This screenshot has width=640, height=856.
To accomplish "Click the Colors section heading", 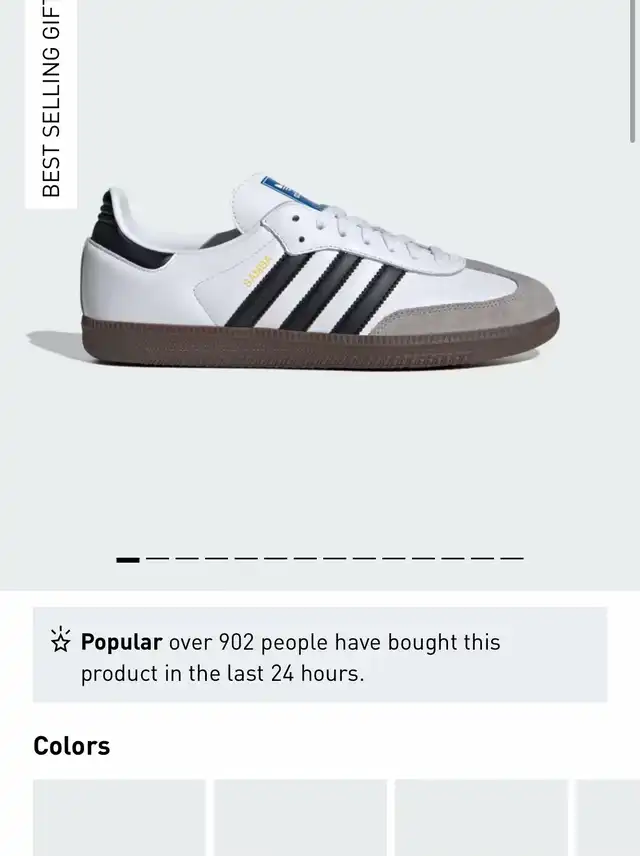I will [72, 746].
